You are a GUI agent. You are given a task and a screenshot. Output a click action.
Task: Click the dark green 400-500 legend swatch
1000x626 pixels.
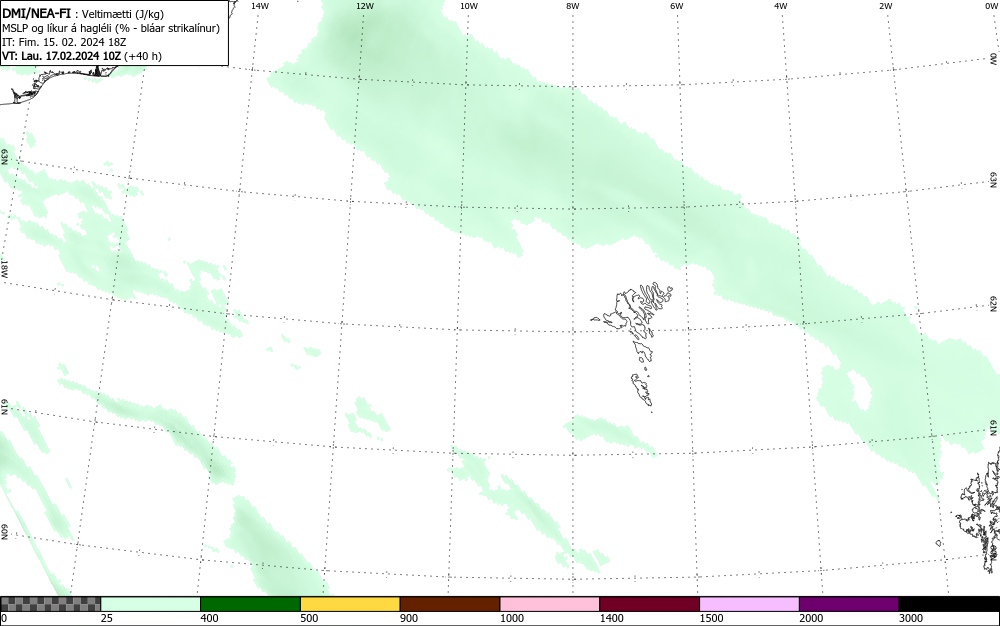250,604
